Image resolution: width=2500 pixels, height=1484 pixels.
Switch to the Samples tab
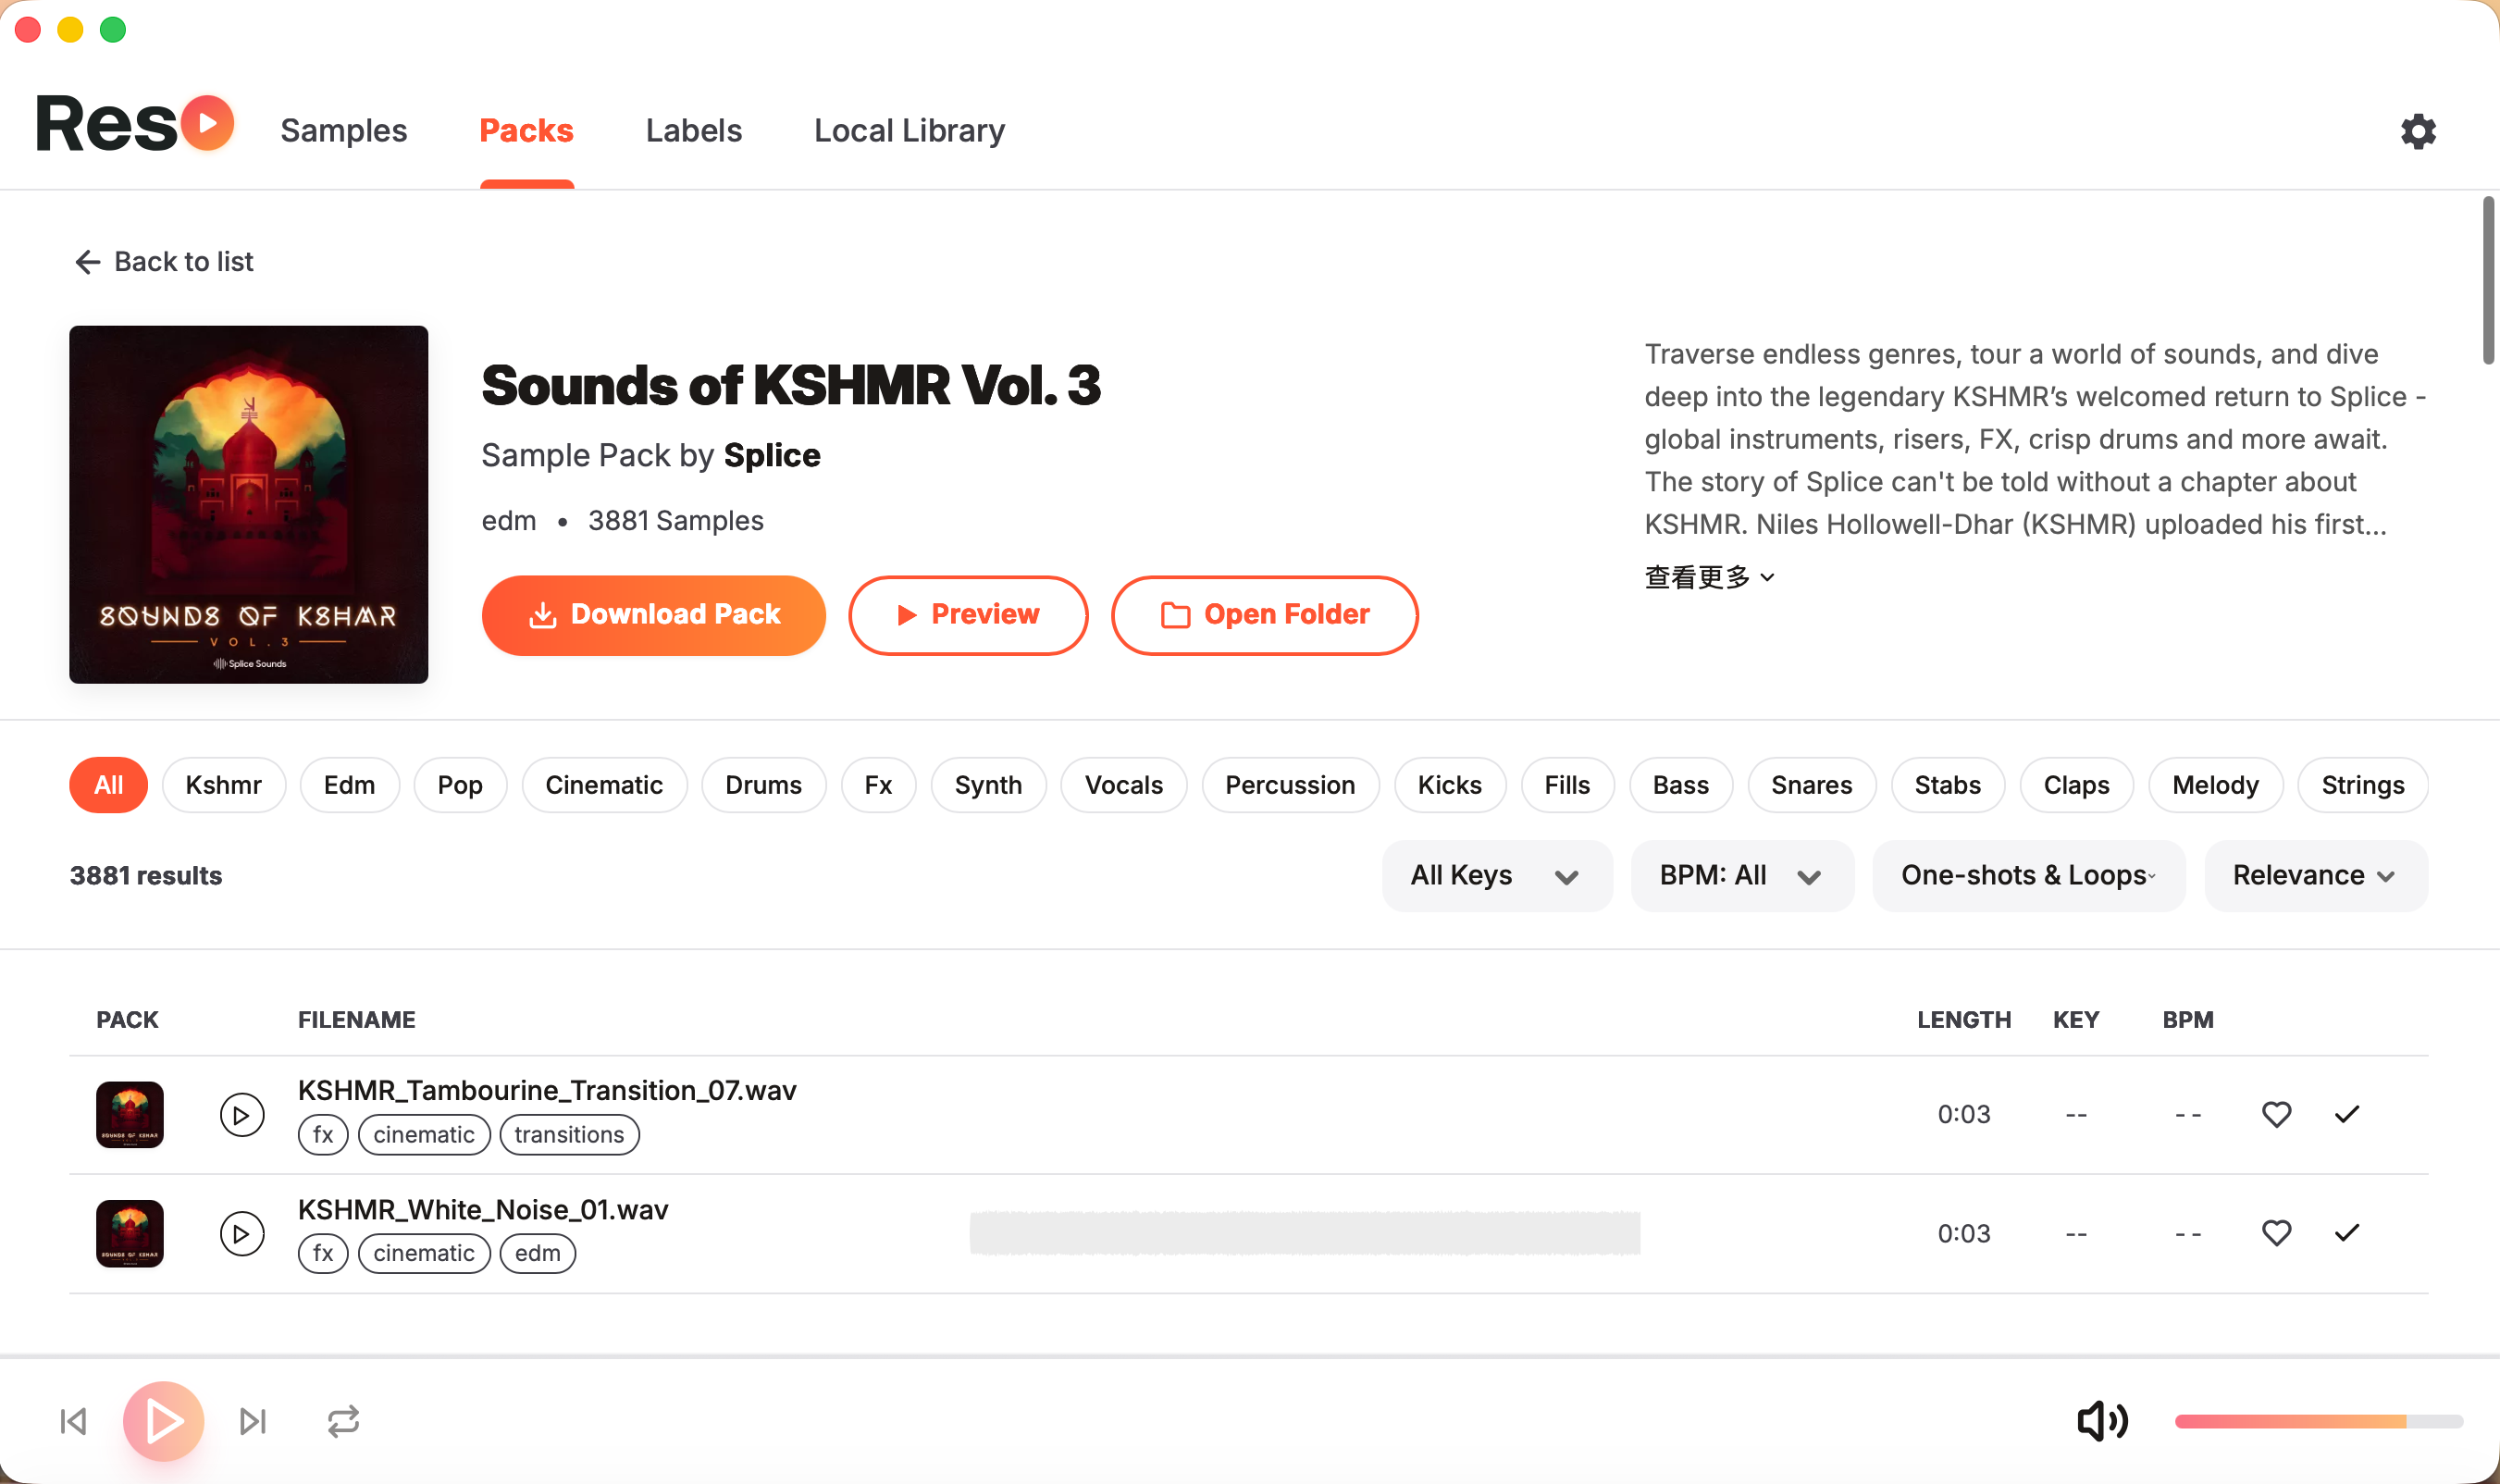click(x=343, y=131)
